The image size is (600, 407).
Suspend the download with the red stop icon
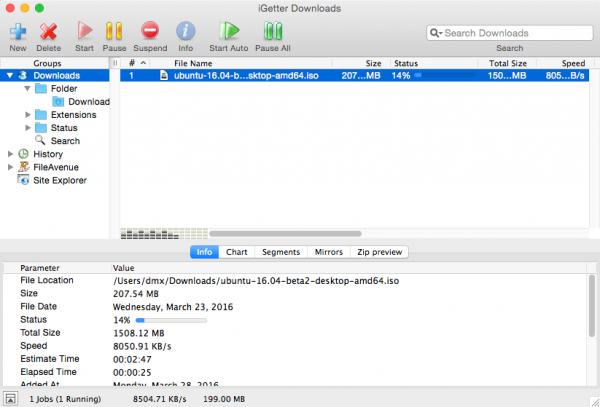[150, 31]
